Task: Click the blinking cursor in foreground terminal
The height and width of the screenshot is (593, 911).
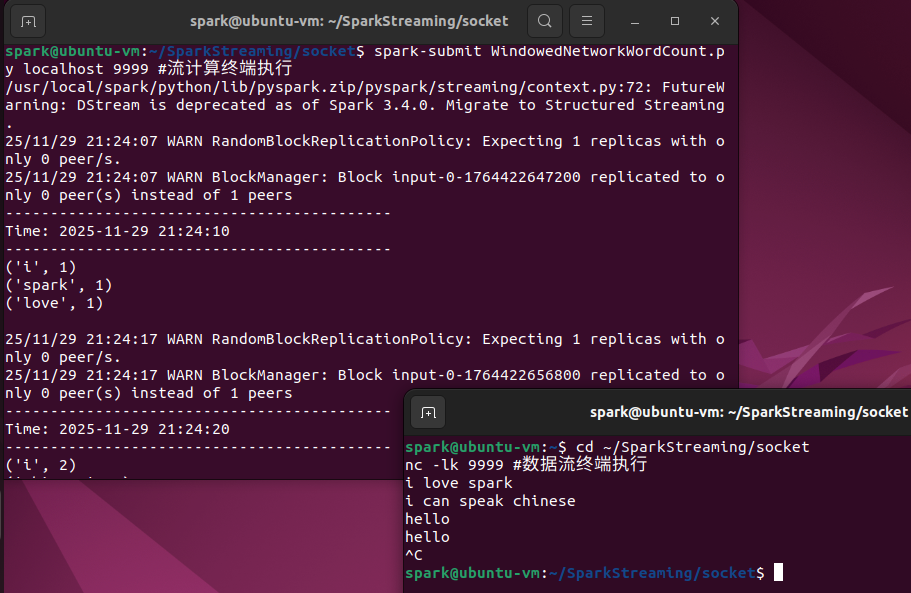Action: (x=779, y=572)
